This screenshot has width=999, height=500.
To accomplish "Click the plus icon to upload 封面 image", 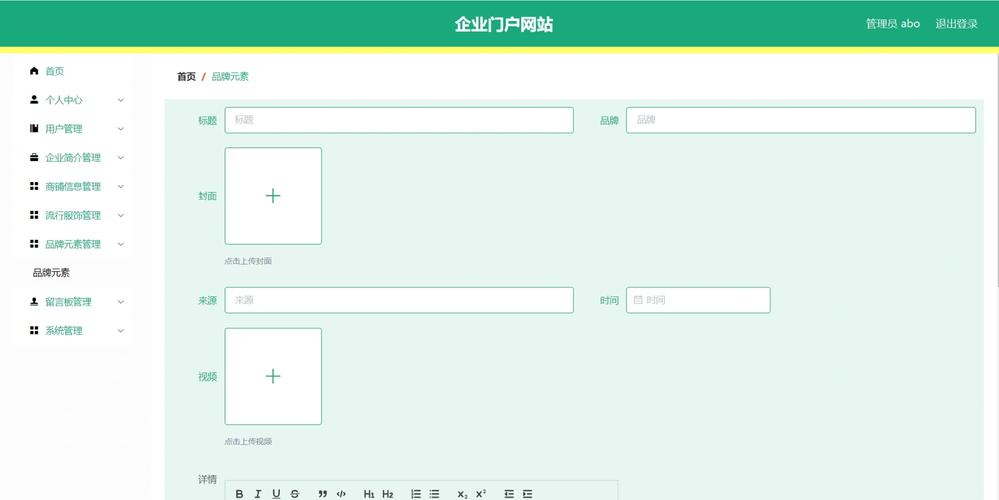I will pyautogui.click(x=273, y=196).
